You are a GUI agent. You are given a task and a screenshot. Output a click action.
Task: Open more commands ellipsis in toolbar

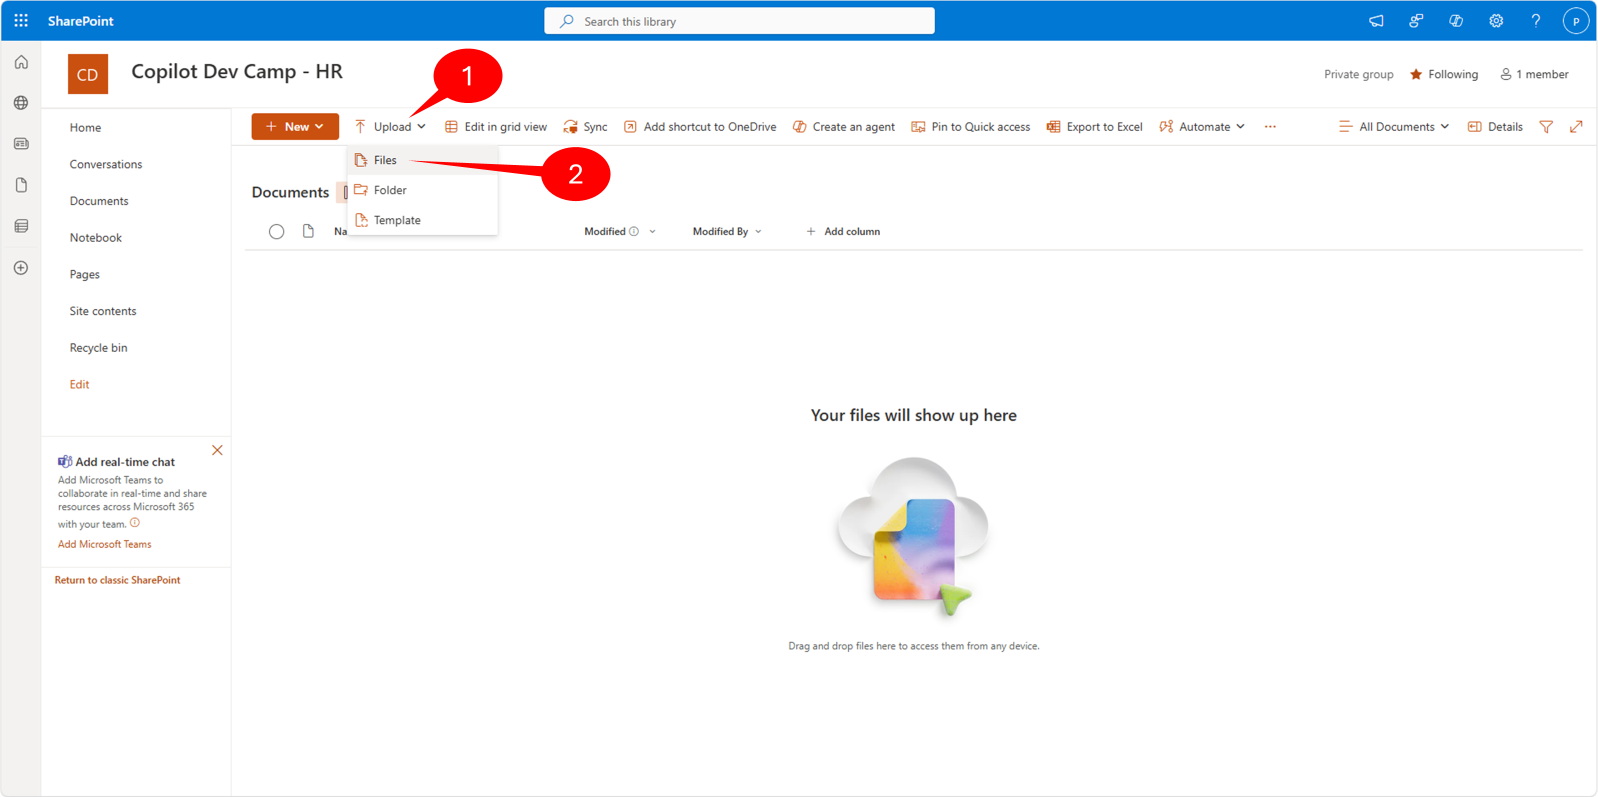click(1270, 127)
